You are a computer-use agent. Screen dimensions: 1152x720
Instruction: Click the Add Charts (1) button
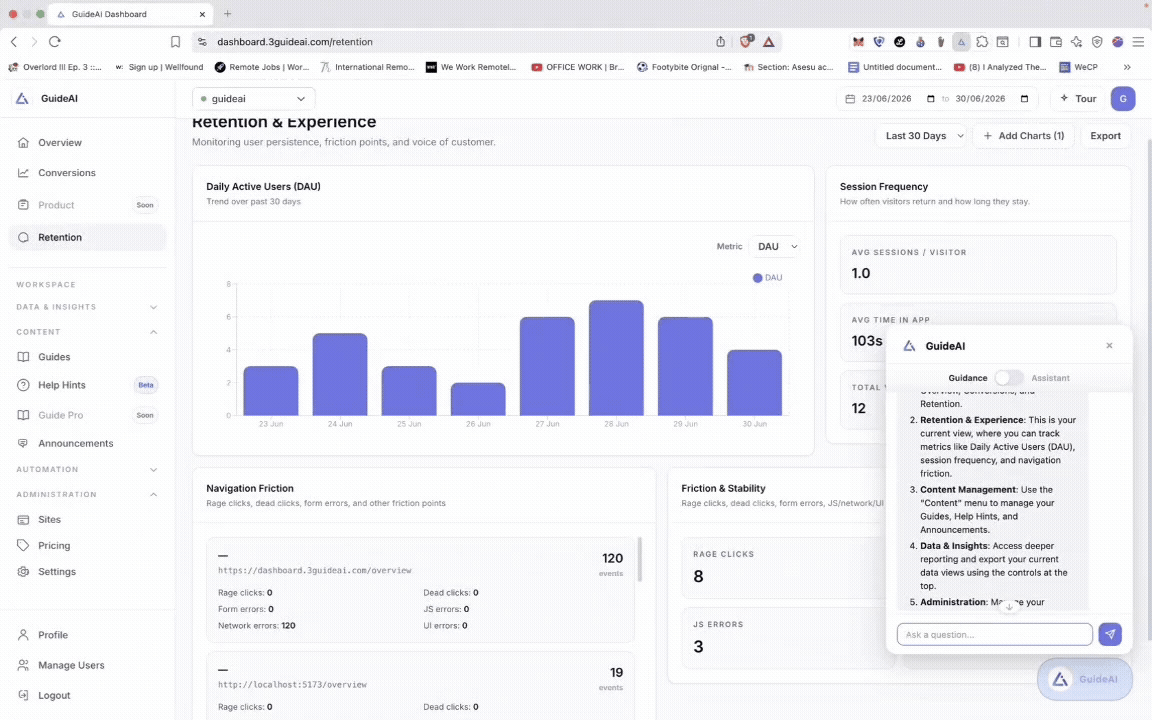(x=1023, y=136)
